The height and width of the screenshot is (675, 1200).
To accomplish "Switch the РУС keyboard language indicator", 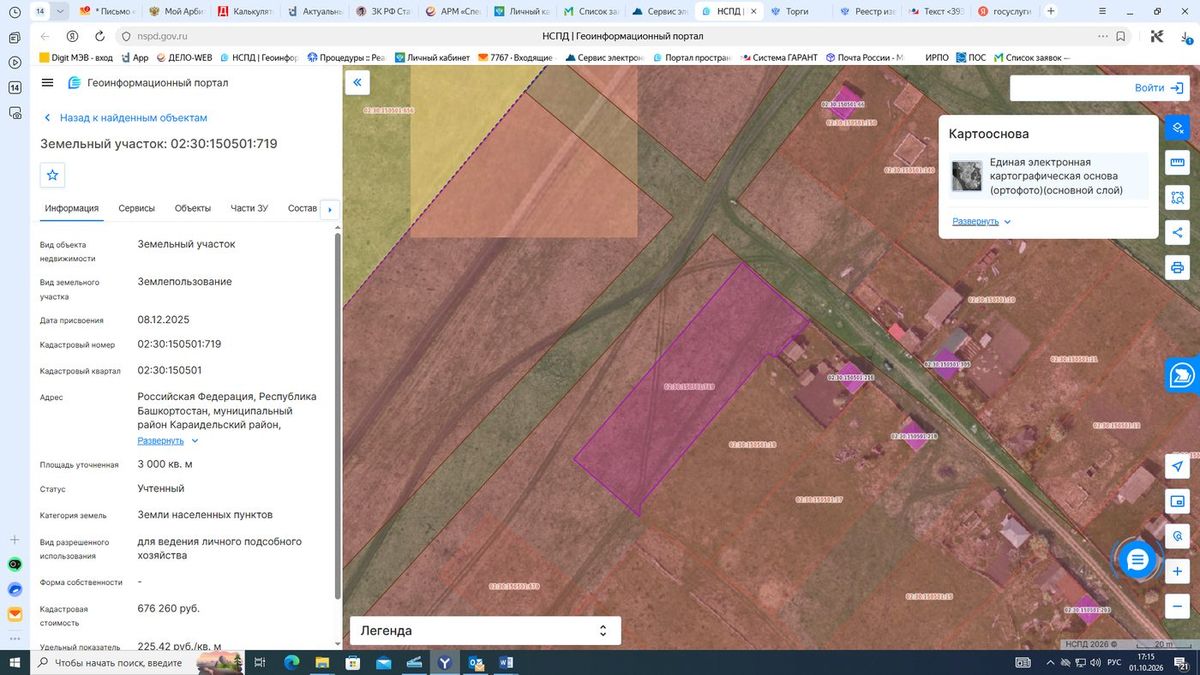I will [x=1113, y=662].
